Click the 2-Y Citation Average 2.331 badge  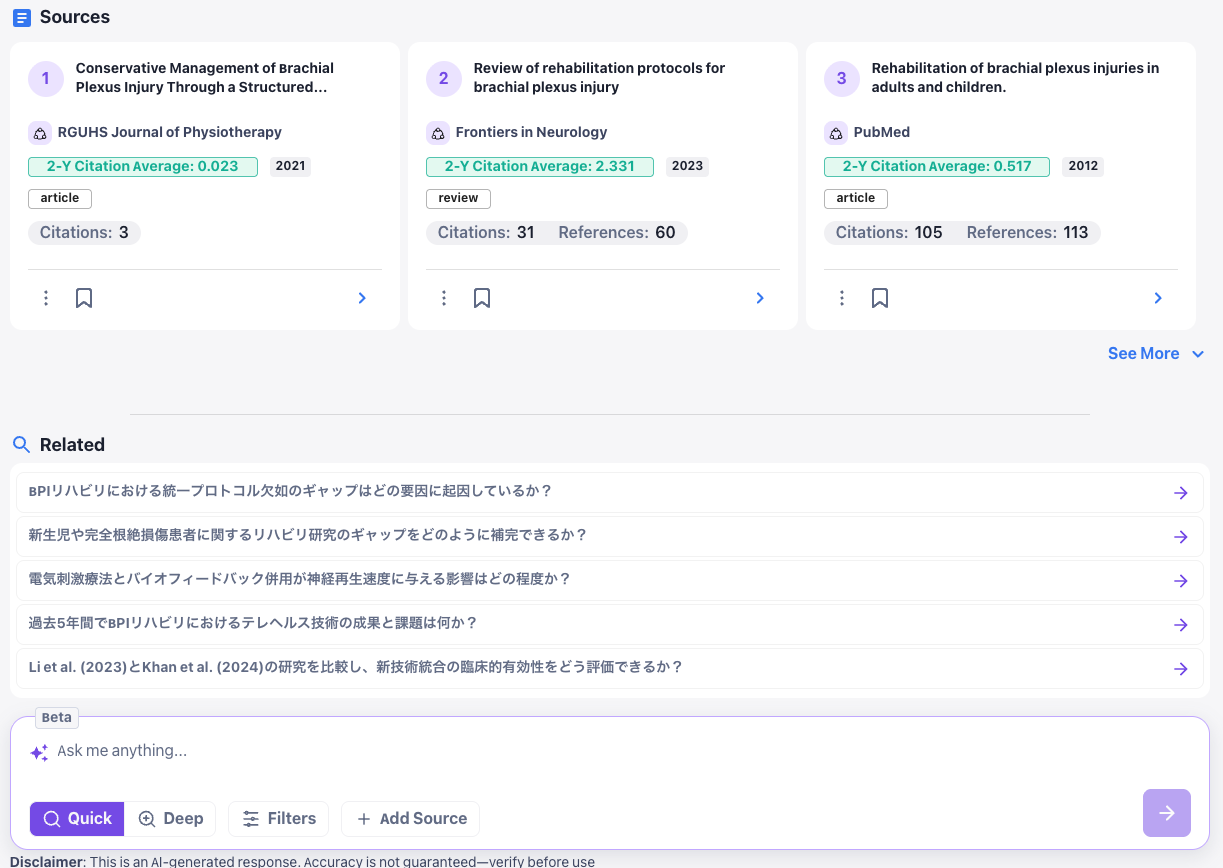click(539, 166)
